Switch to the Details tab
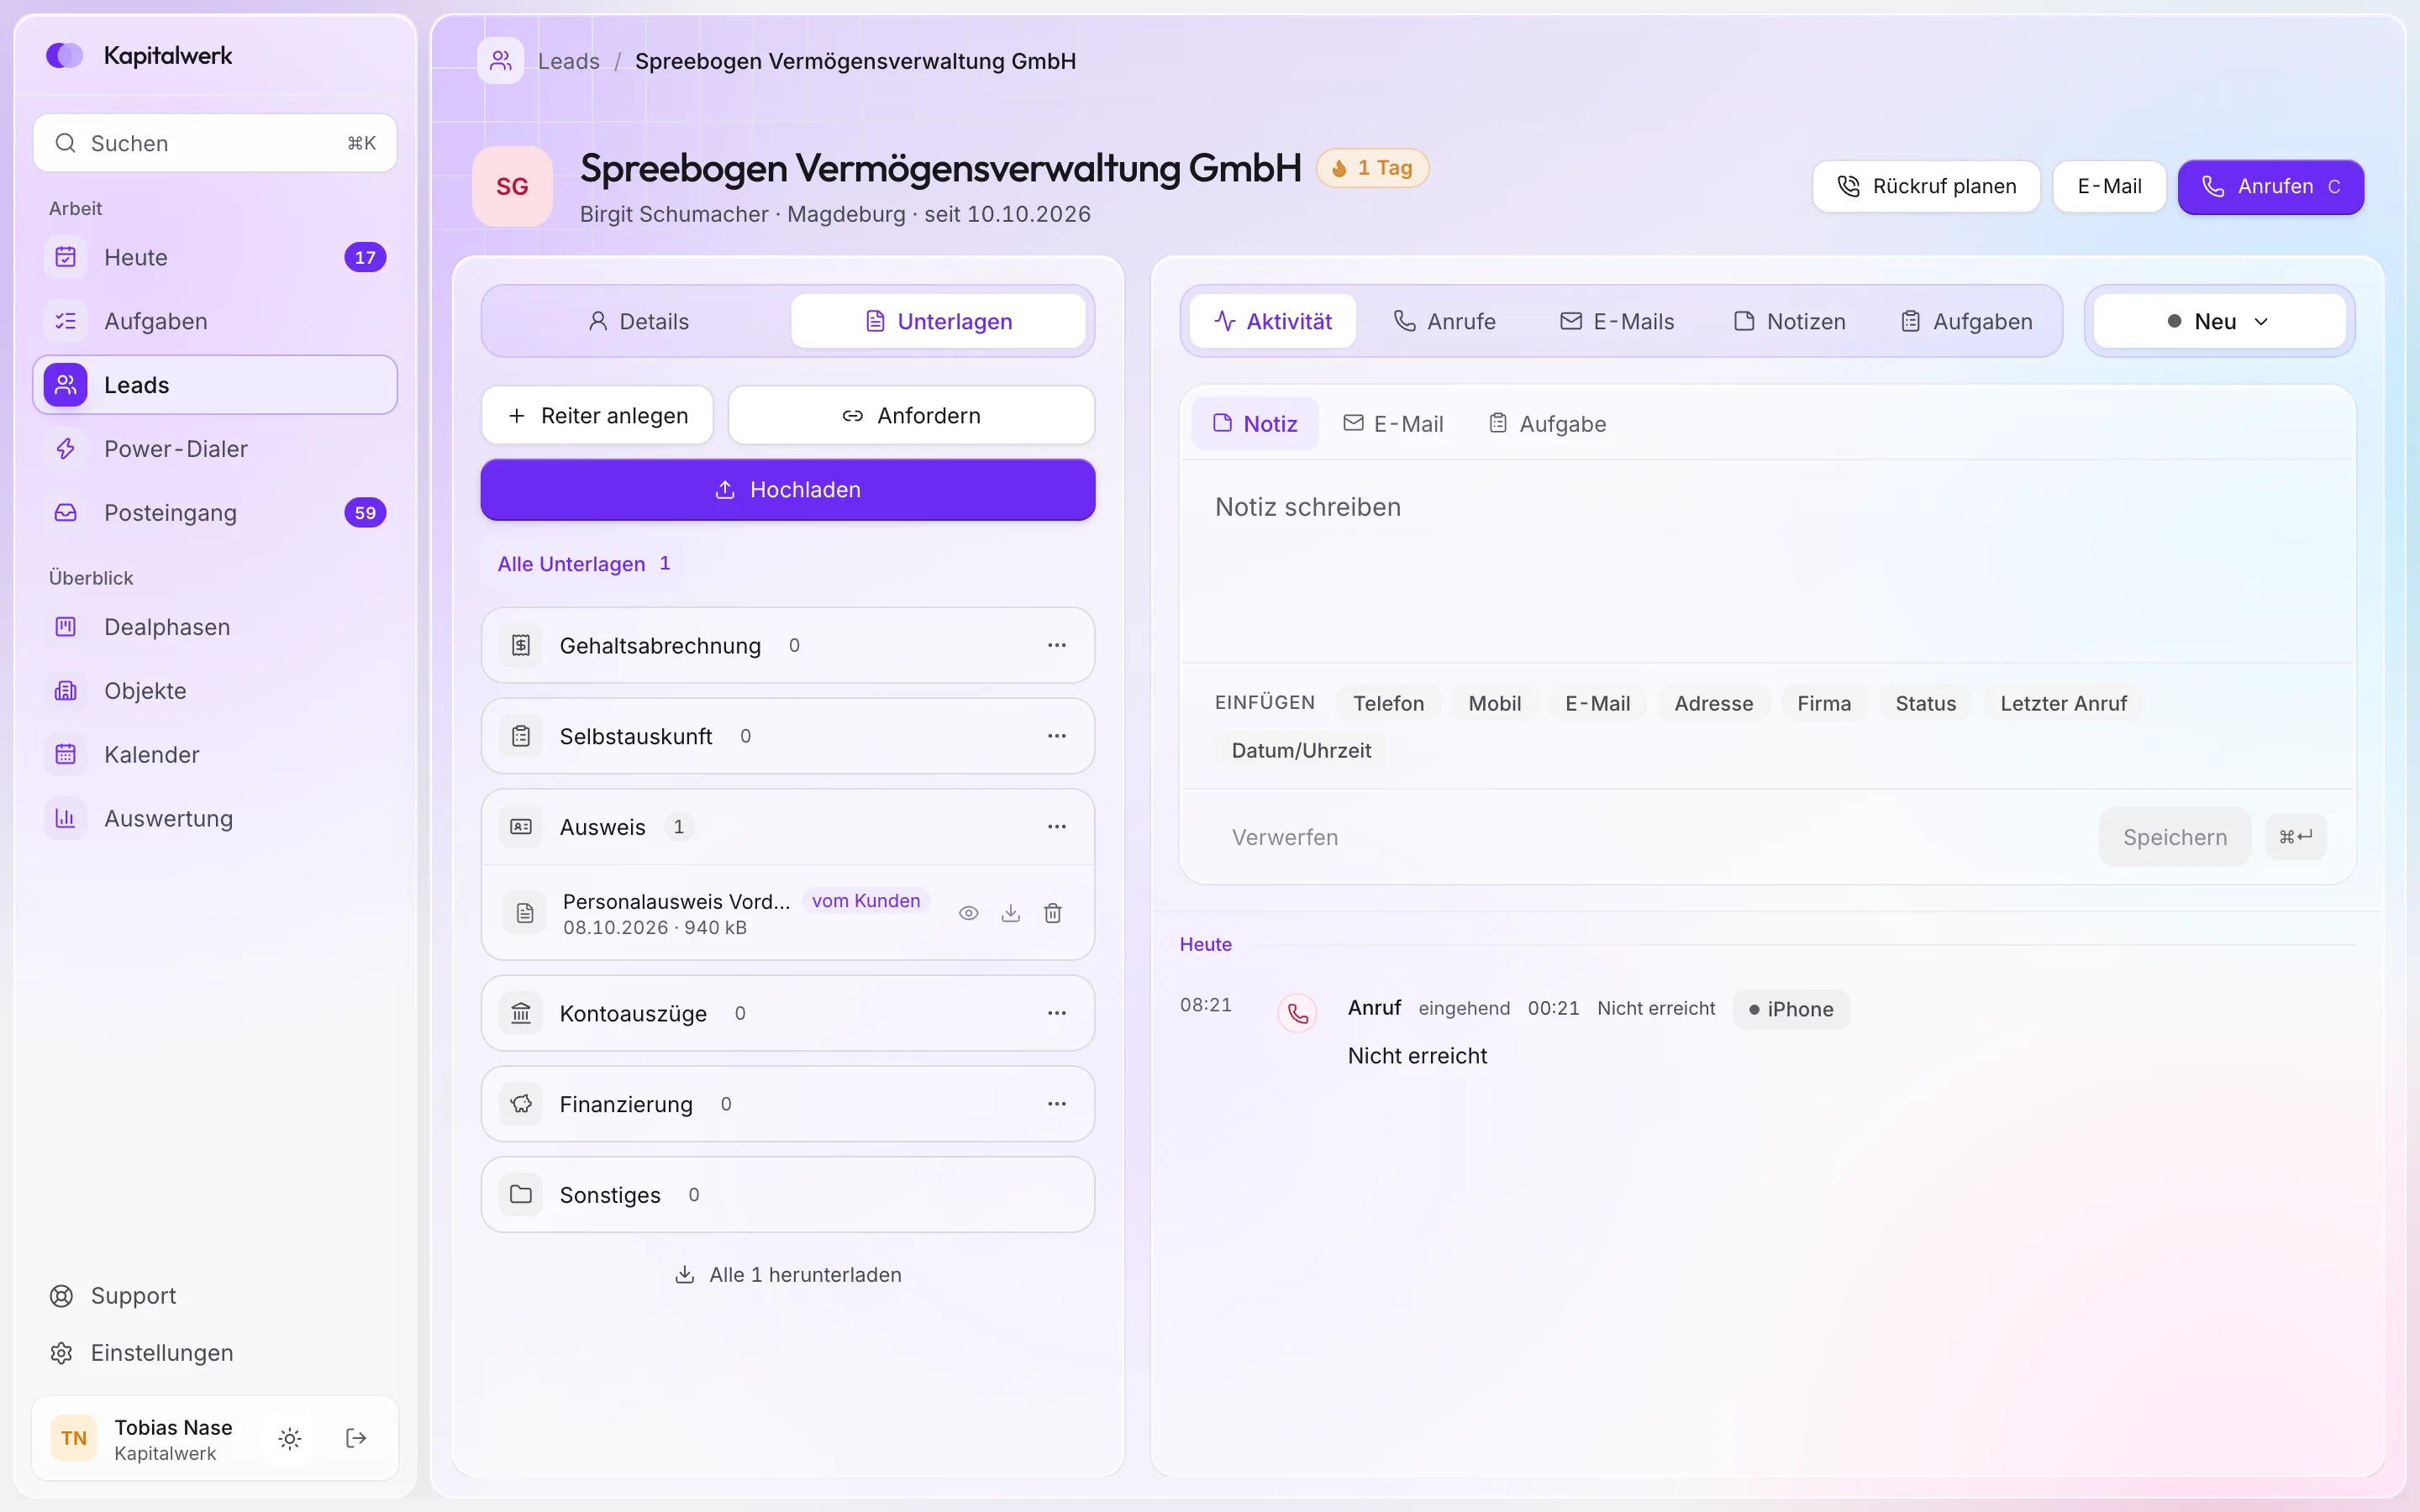Viewport: 2420px width, 1512px height. tap(639, 321)
